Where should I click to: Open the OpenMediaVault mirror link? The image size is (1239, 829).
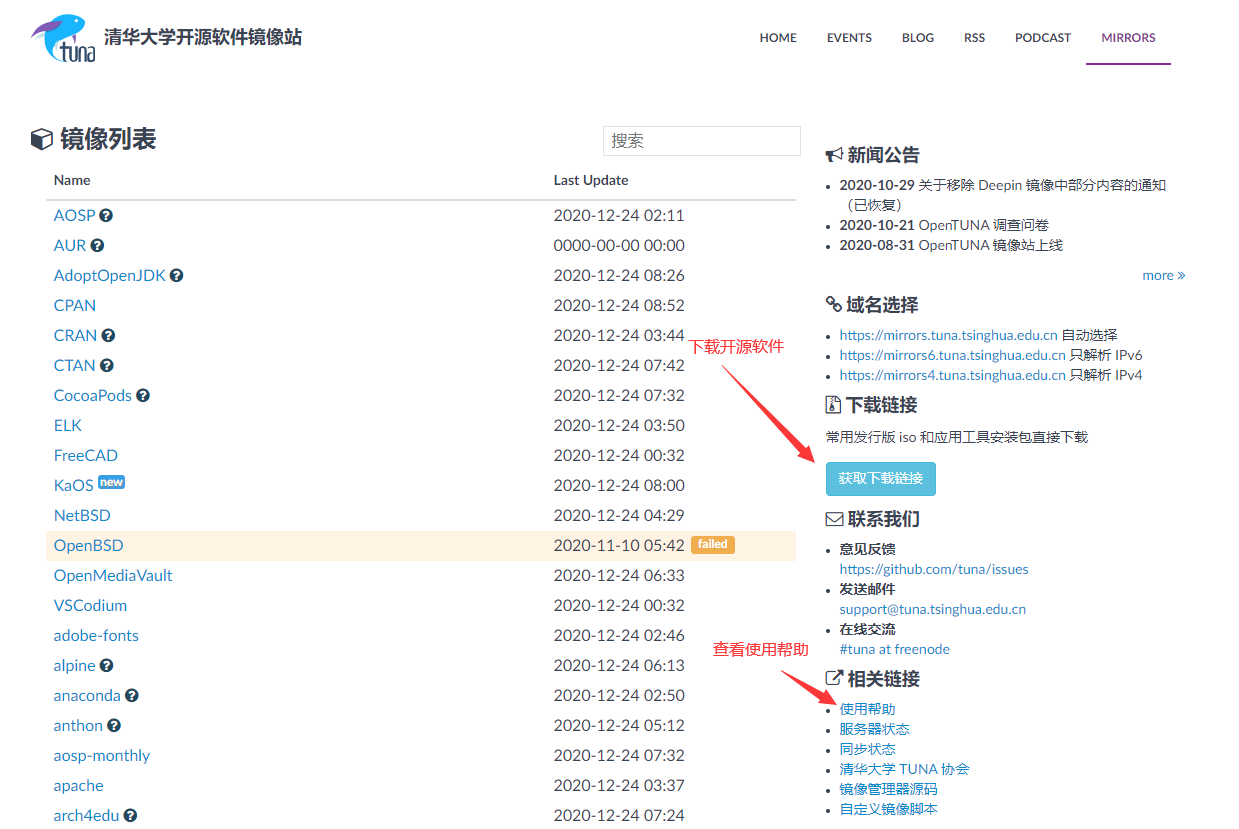click(x=113, y=575)
